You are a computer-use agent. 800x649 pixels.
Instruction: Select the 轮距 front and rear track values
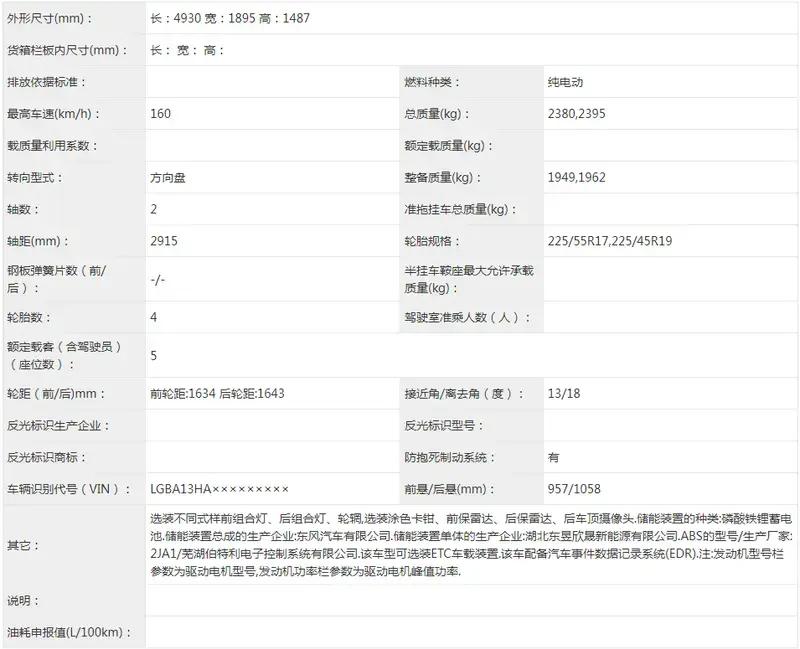(x=217, y=393)
